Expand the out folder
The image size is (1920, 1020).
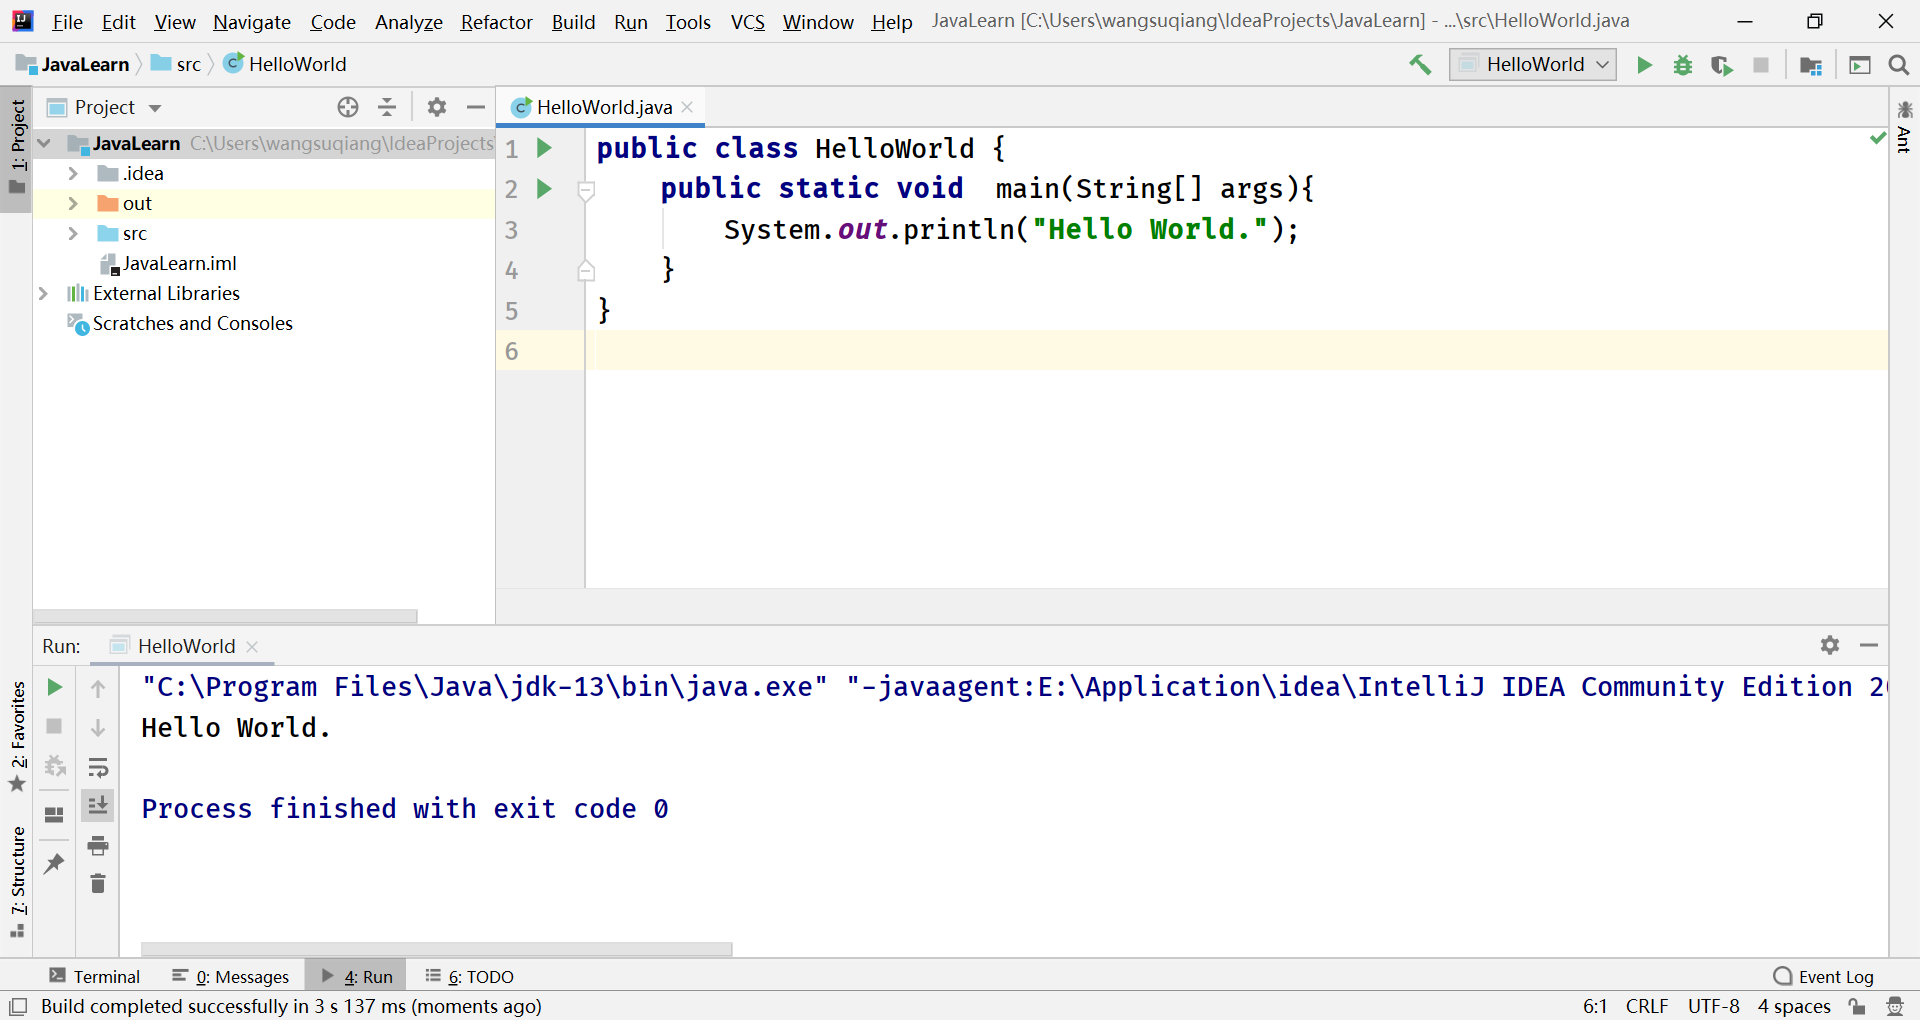click(73, 203)
